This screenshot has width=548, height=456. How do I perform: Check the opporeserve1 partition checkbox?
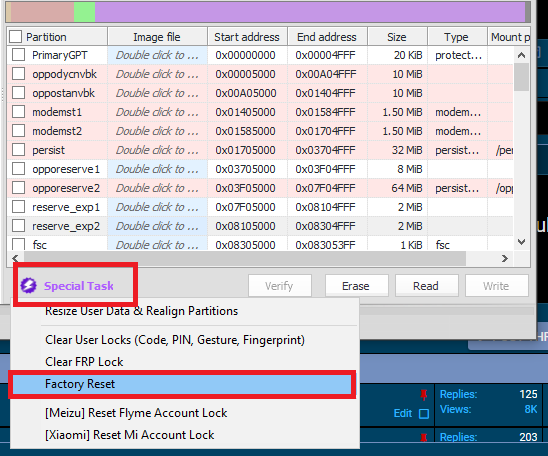18,169
